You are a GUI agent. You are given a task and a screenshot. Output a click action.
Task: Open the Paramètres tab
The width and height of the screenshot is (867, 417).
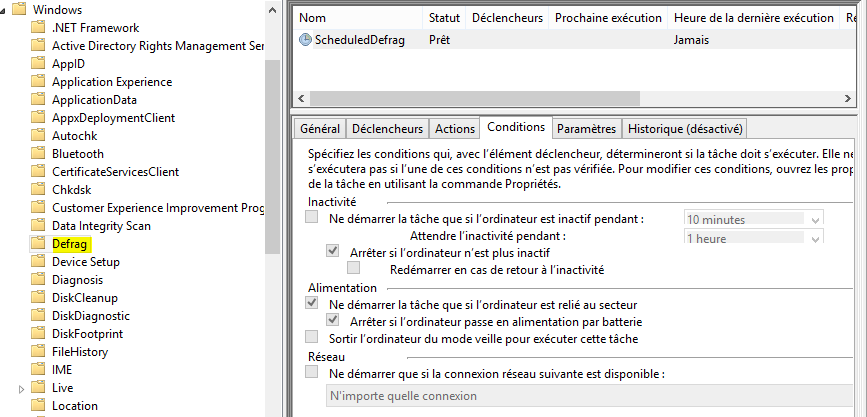(x=587, y=129)
